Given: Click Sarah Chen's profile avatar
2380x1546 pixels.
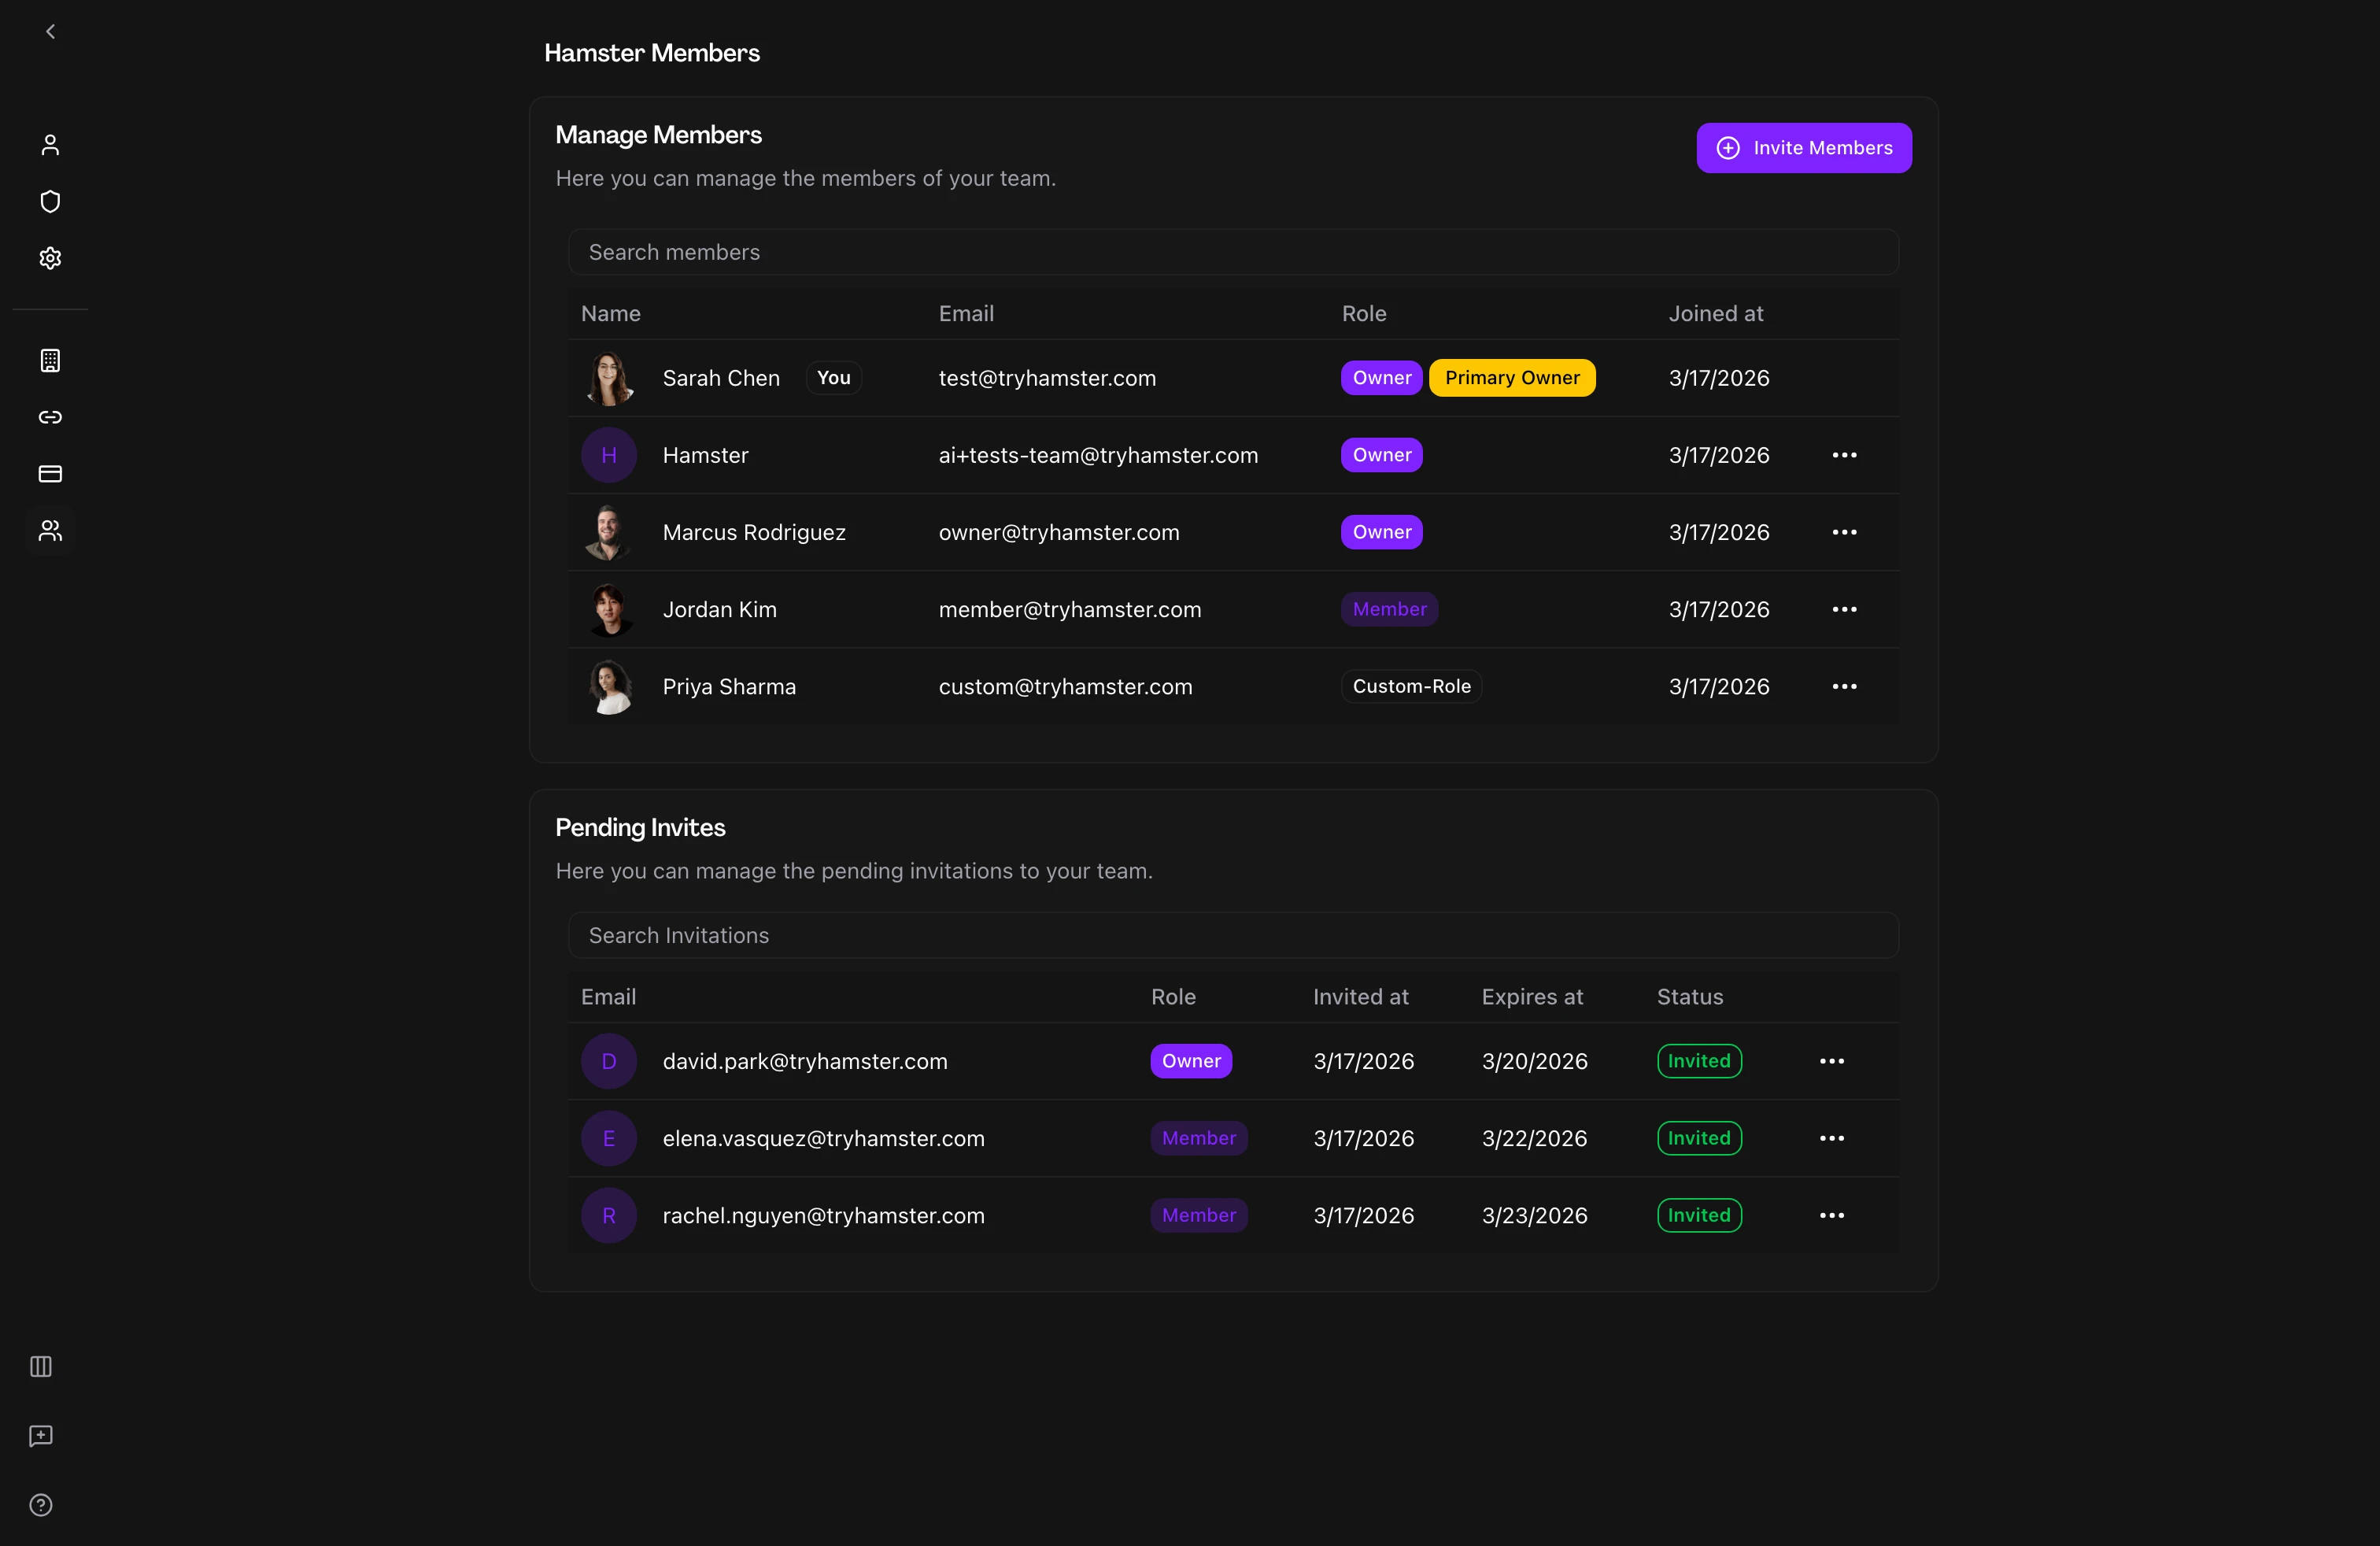Looking at the screenshot, I should [x=609, y=378].
